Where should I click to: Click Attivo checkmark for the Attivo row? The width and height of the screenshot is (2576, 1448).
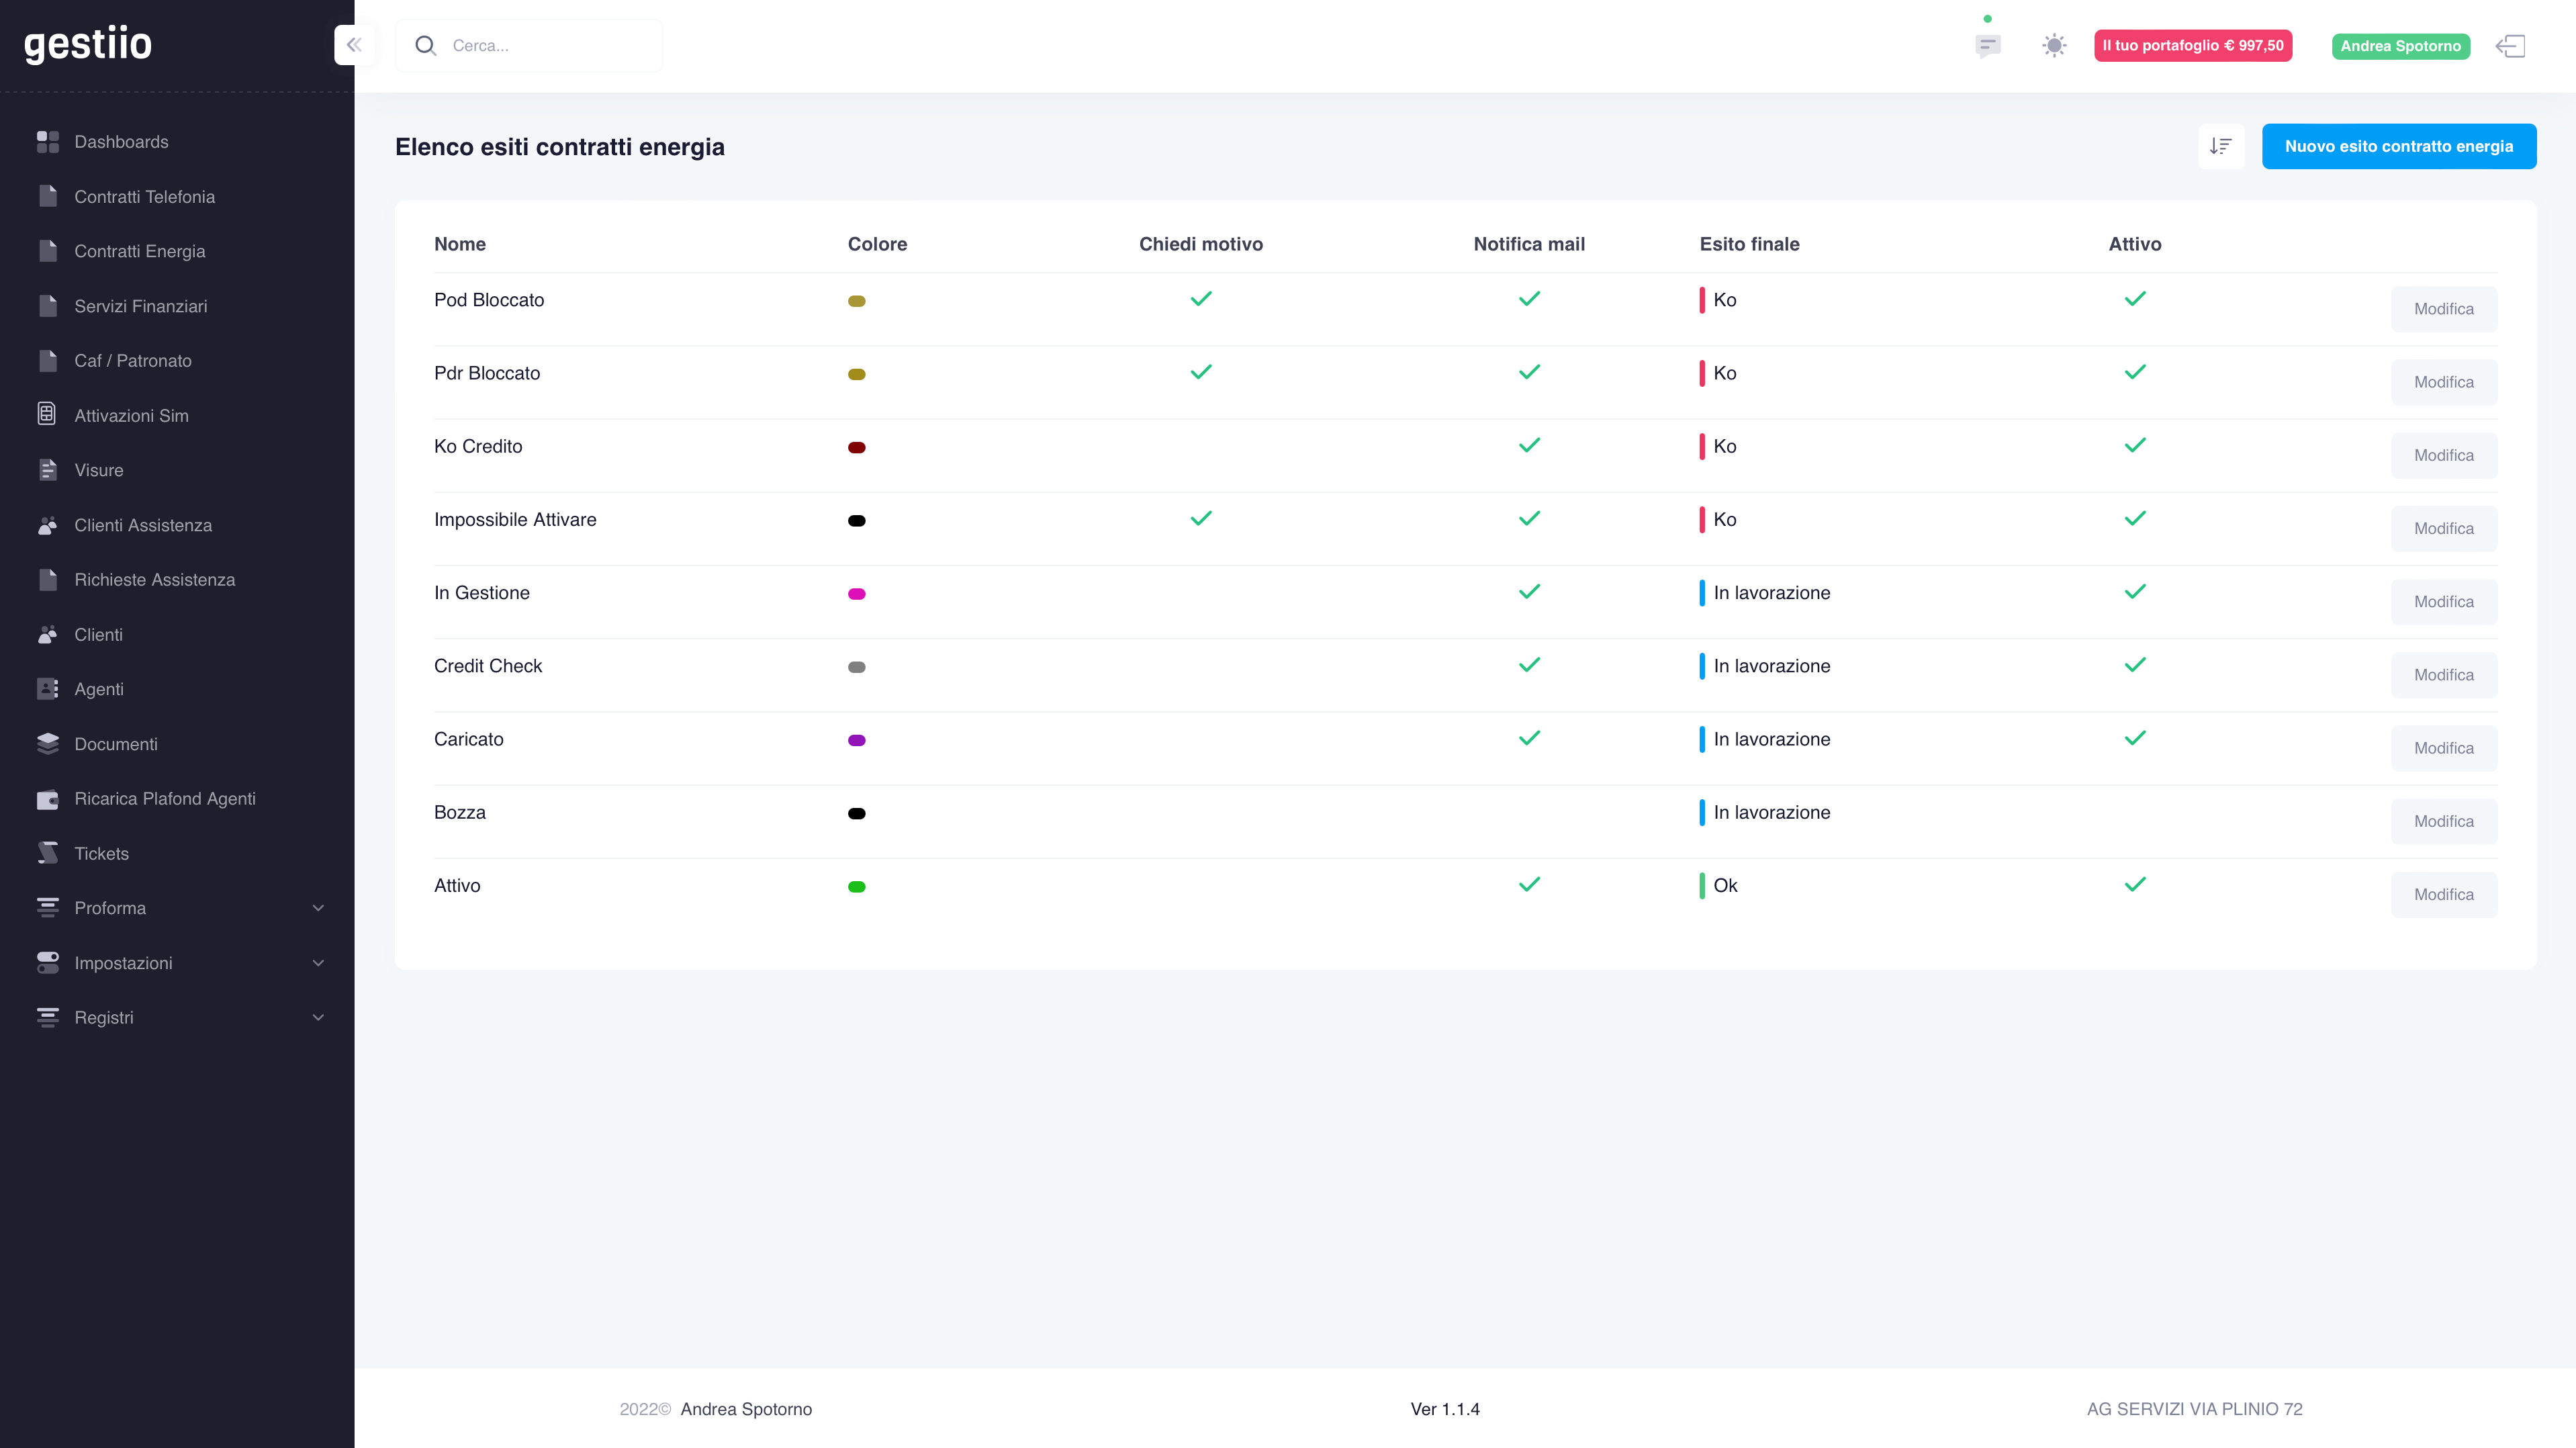[x=2135, y=884]
